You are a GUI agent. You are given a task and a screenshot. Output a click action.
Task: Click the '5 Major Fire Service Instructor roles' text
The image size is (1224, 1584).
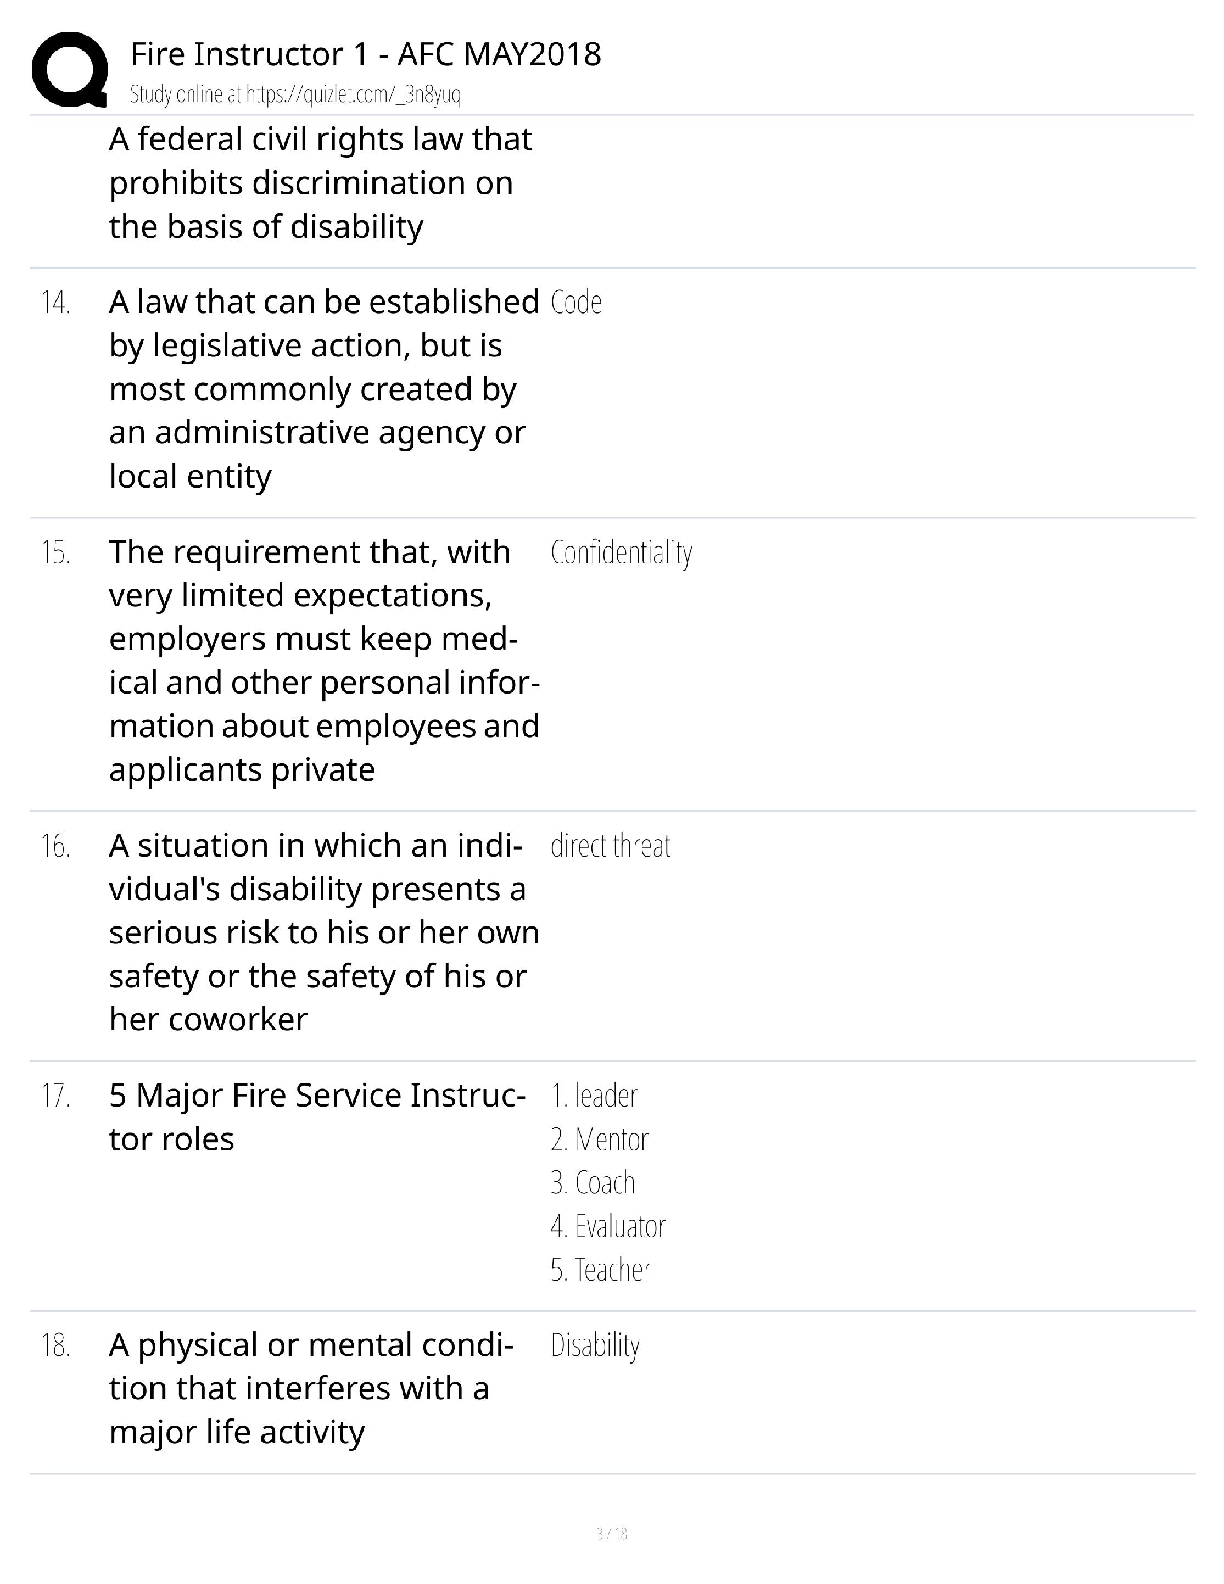click(317, 1117)
